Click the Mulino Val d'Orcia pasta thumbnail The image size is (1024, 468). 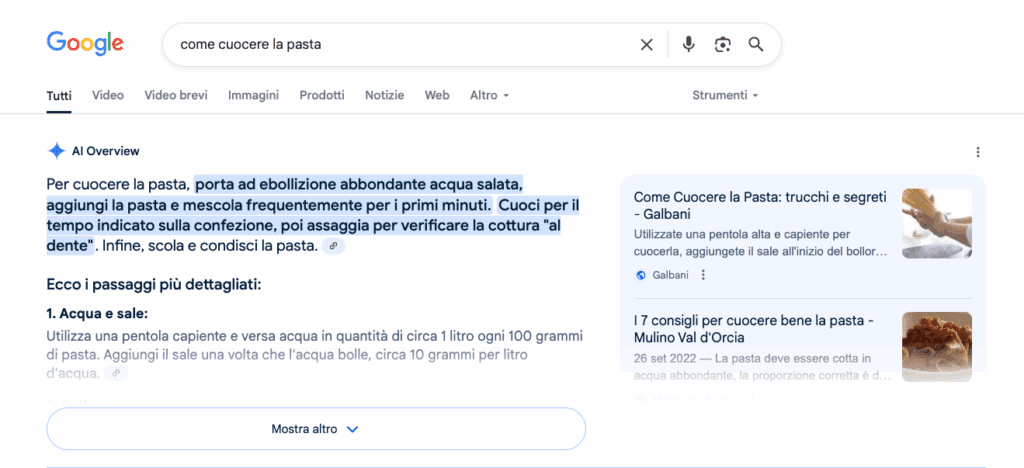936,346
